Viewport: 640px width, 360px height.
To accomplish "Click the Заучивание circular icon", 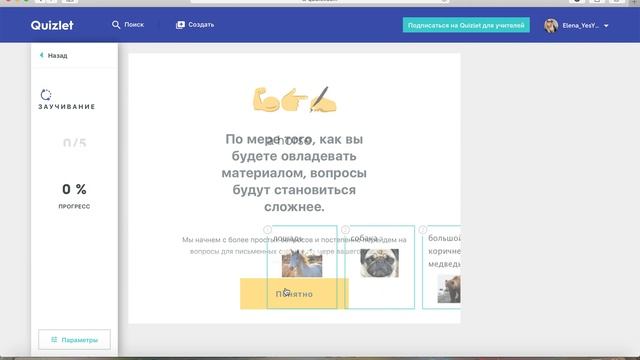I will click(46, 95).
